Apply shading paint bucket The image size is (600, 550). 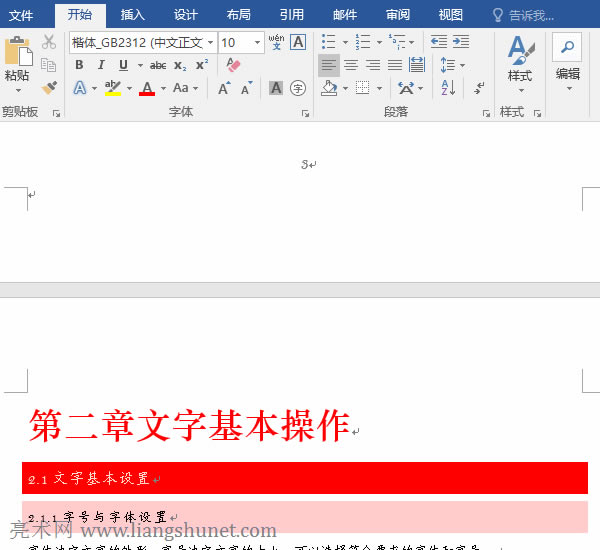[x=329, y=88]
